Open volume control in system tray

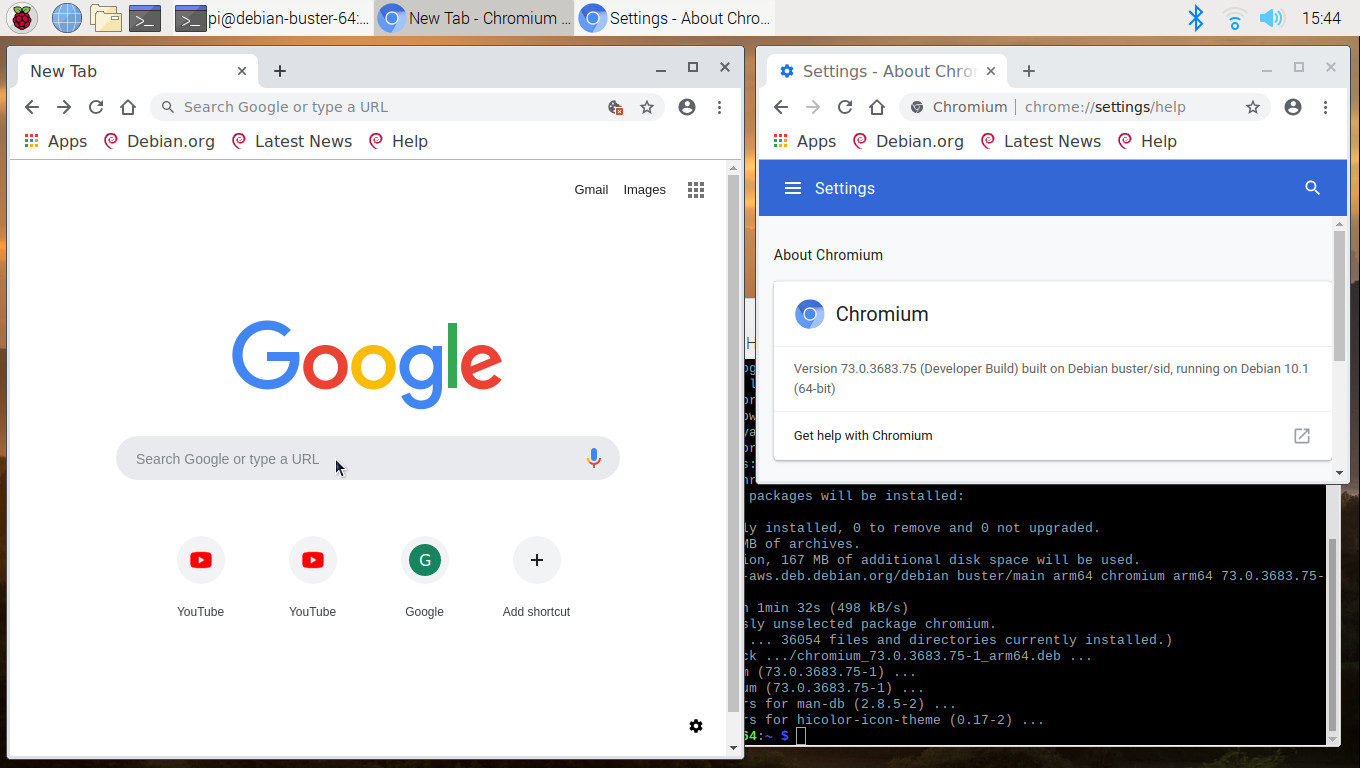(1271, 17)
